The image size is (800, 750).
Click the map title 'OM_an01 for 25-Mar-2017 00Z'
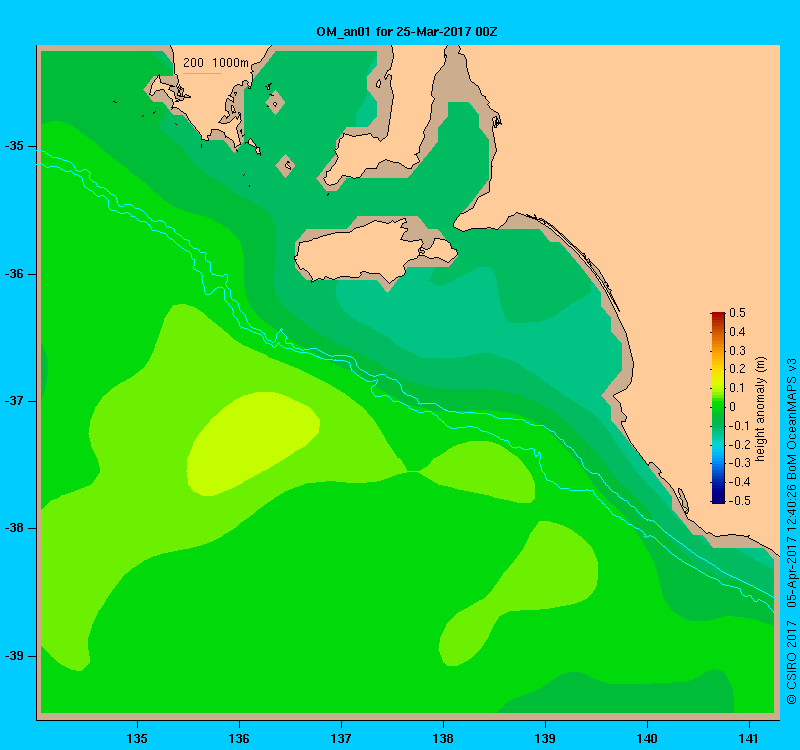[x=407, y=32]
